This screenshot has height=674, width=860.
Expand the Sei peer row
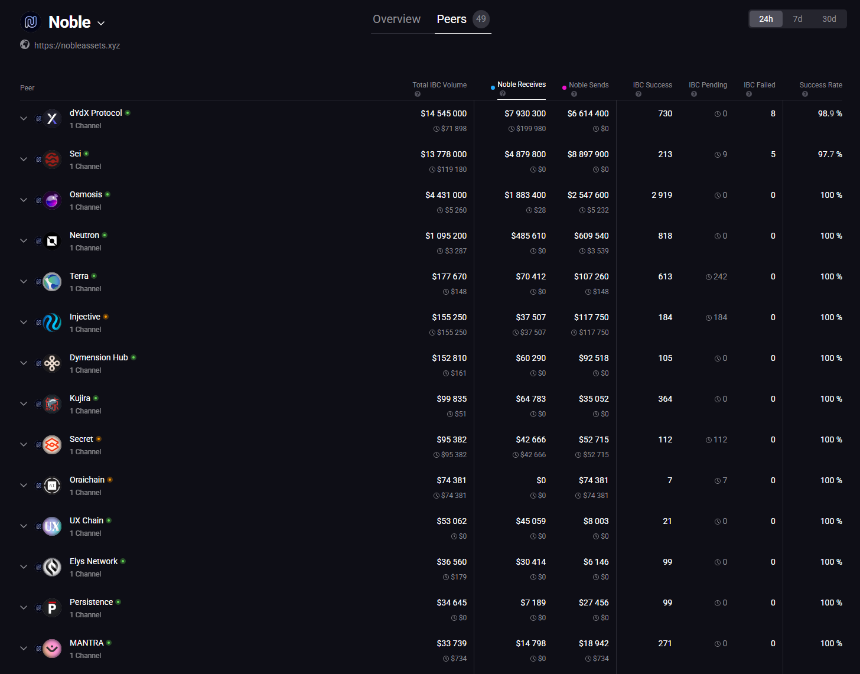pyautogui.click(x=24, y=159)
